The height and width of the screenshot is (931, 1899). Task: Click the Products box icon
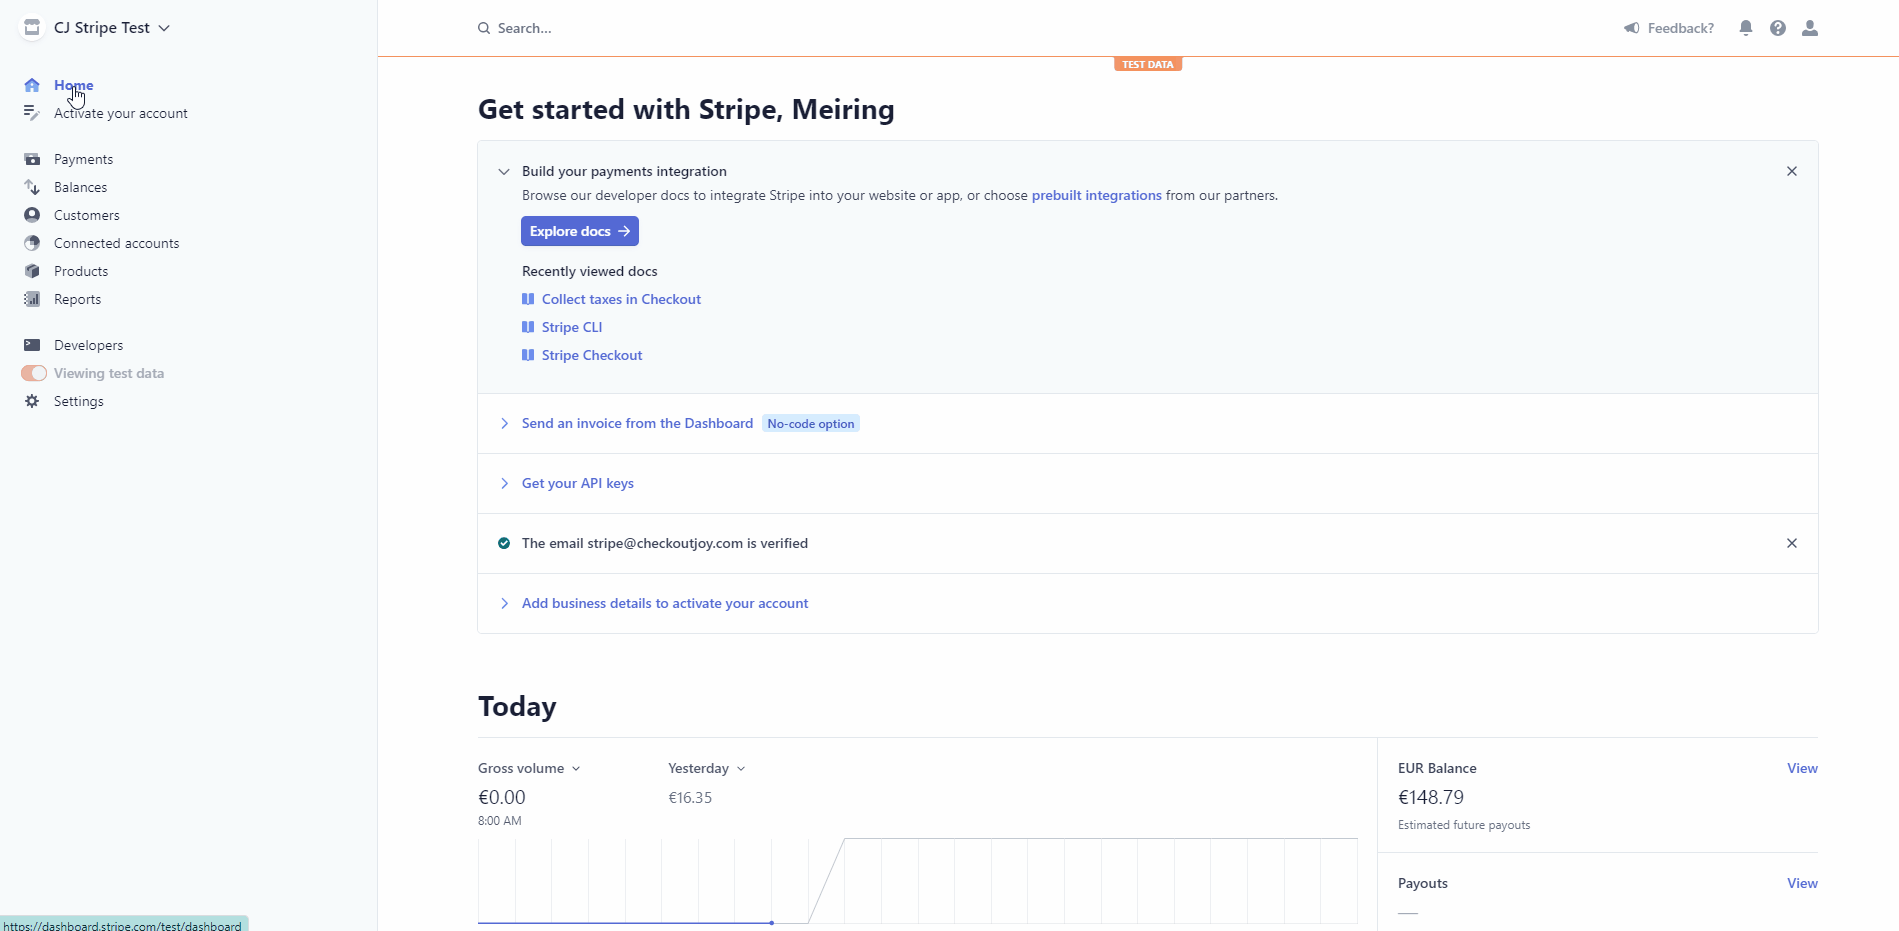point(32,271)
